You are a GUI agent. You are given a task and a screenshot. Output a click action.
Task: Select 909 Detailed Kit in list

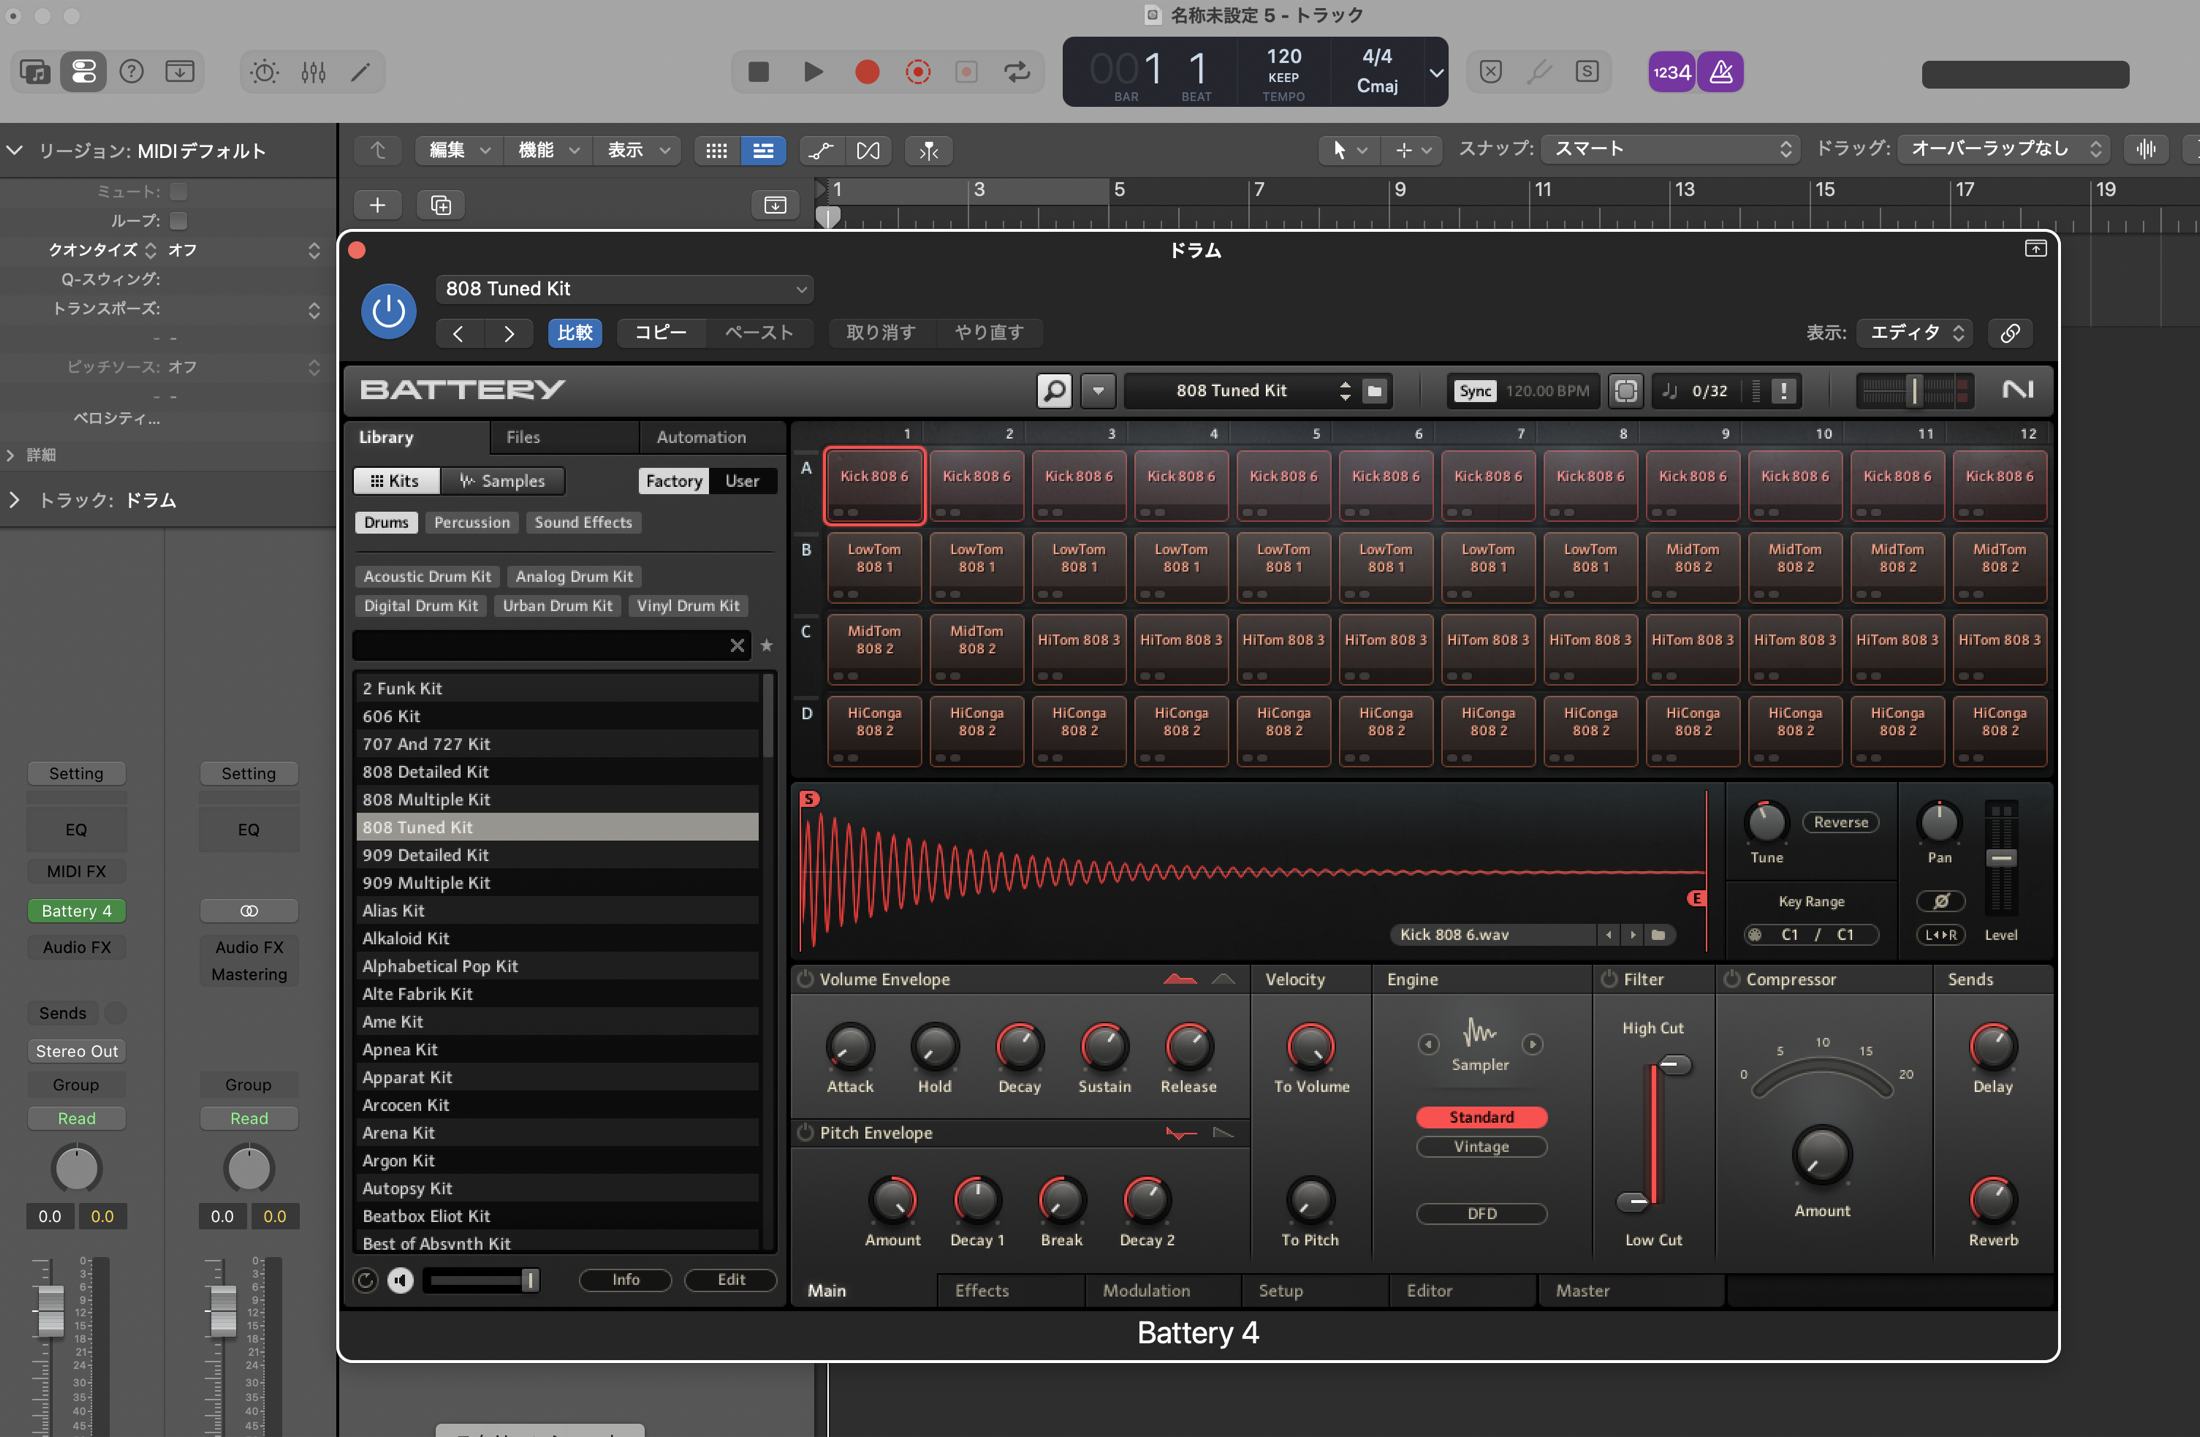tap(557, 855)
